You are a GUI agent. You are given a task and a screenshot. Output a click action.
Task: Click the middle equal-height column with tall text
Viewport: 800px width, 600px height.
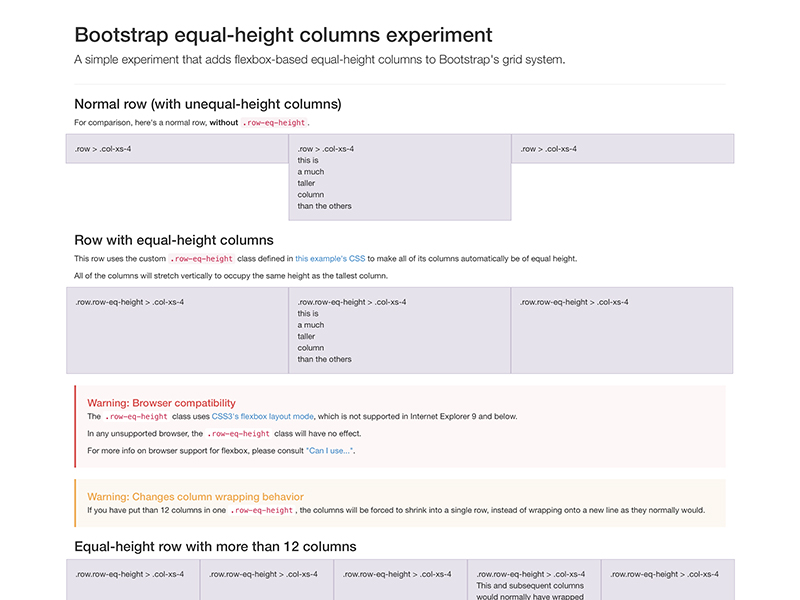click(x=400, y=330)
